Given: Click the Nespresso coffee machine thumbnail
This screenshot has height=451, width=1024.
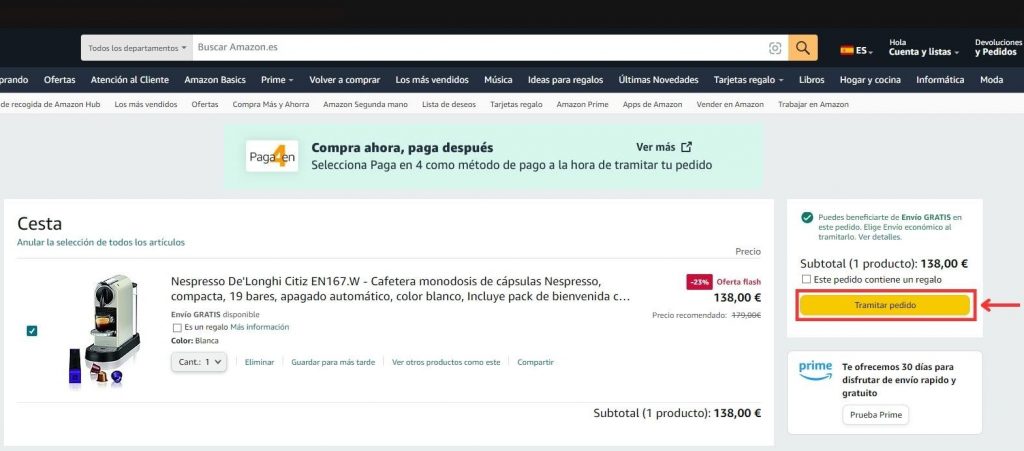Looking at the screenshot, I should point(104,332).
